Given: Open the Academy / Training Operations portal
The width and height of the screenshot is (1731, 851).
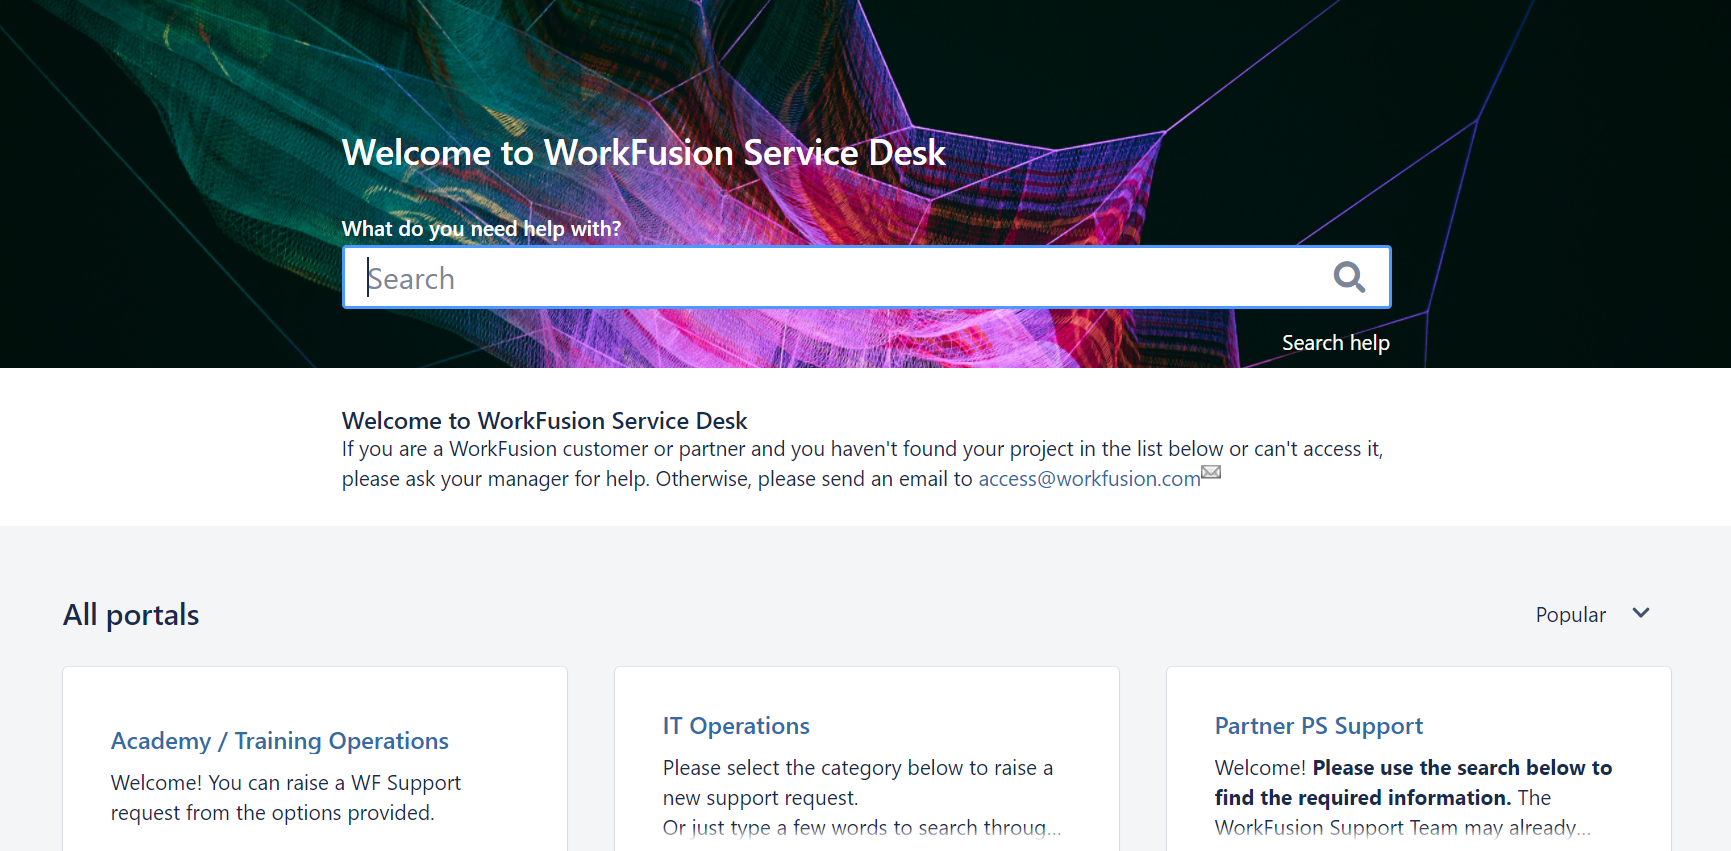Looking at the screenshot, I should tap(280, 741).
